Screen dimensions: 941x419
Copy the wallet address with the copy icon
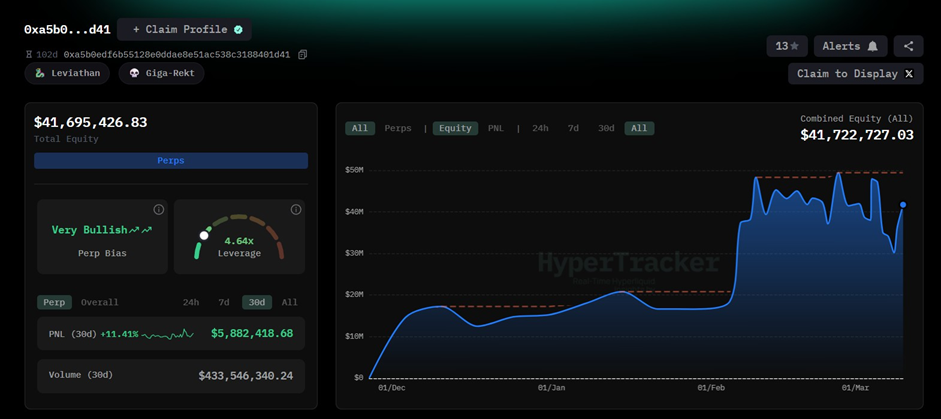[x=303, y=54]
